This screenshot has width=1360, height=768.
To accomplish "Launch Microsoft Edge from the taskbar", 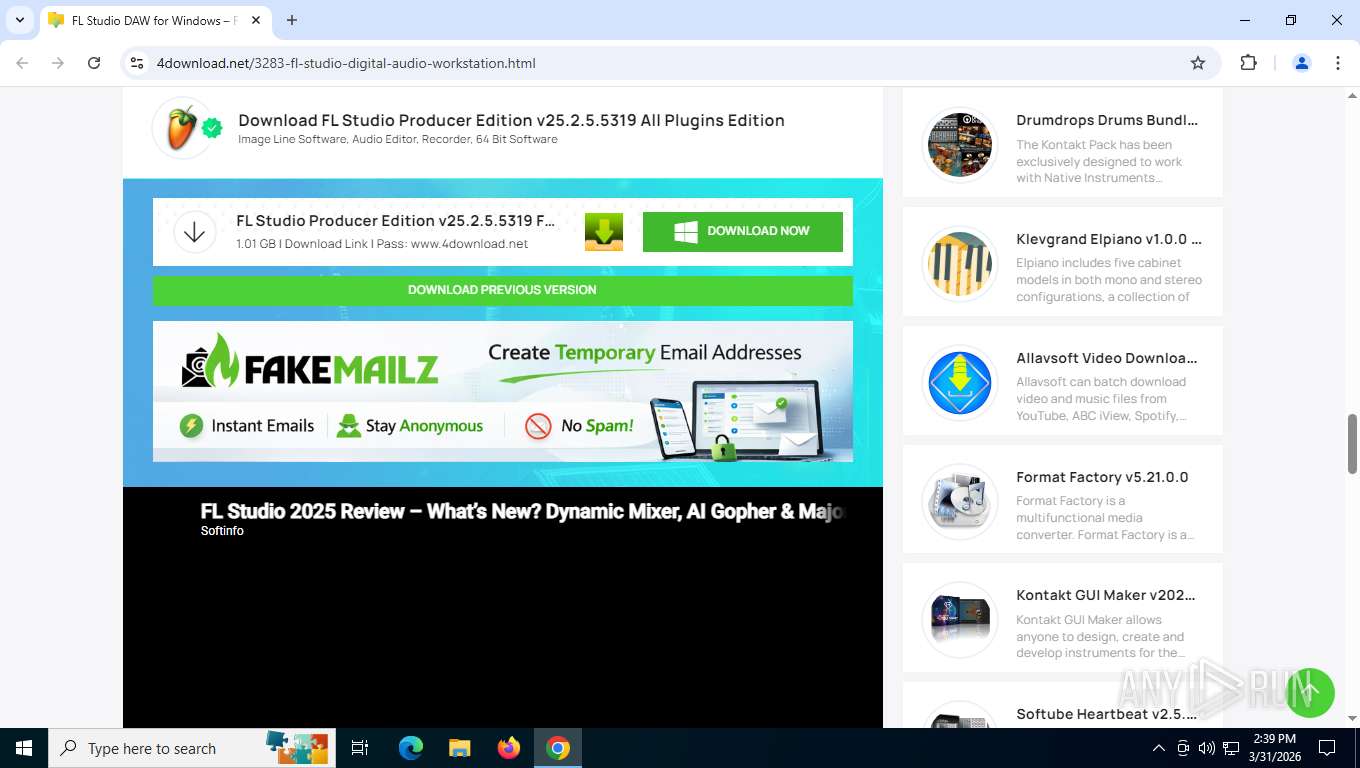I will [411, 748].
